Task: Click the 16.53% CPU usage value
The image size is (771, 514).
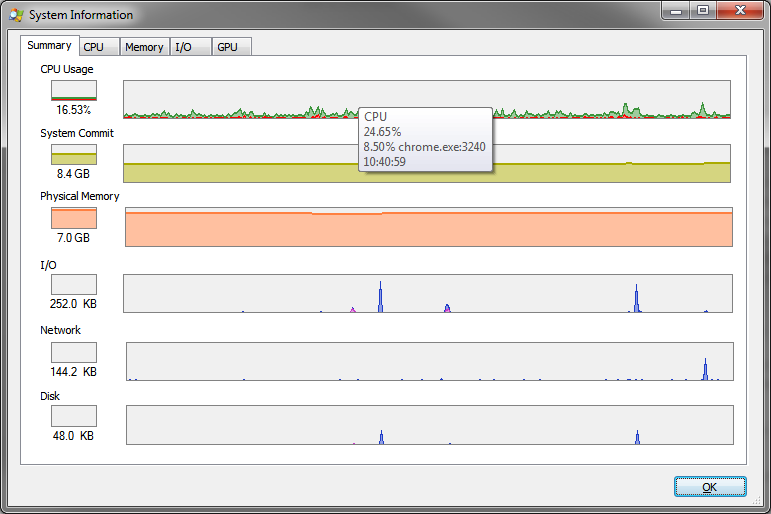Action: (x=73, y=110)
